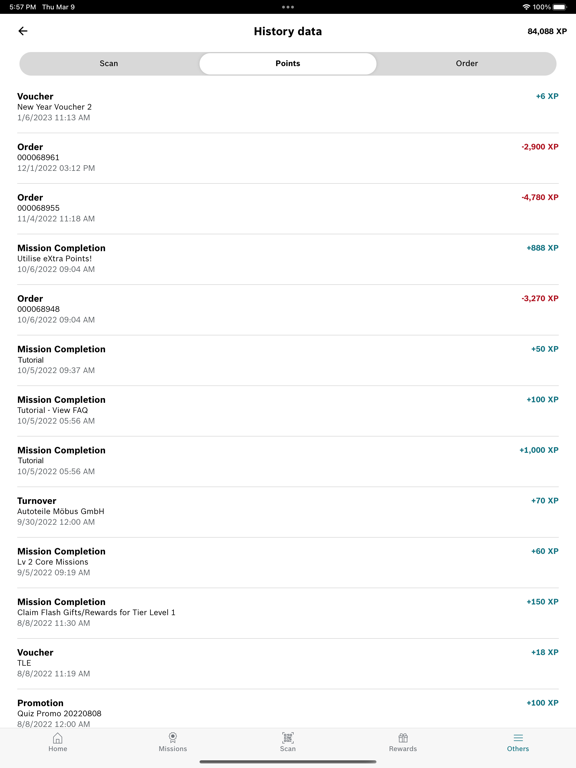Image resolution: width=576 pixels, height=768 pixels.
Task: Open Lv 2 Core Missions entry
Action: point(288,562)
